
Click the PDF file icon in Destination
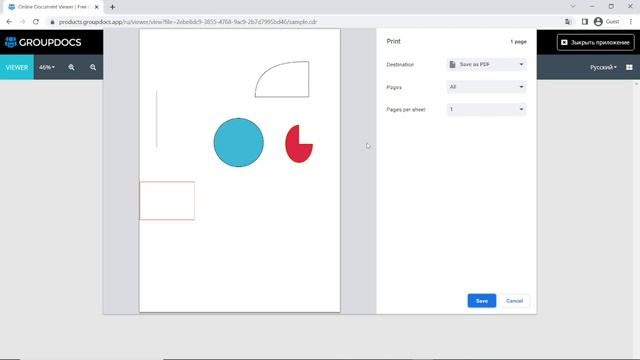coord(452,64)
